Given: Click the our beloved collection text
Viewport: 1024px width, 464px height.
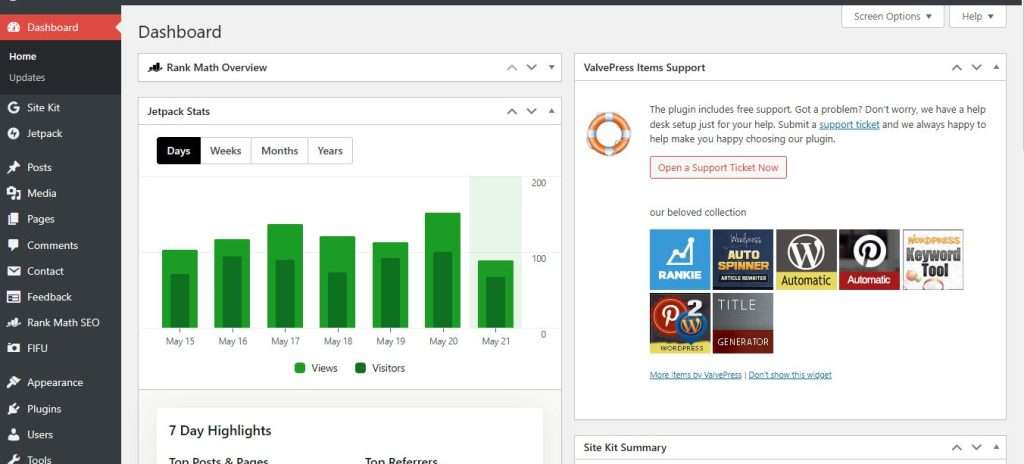Looking at the screenshot, I should coord(697,212).
